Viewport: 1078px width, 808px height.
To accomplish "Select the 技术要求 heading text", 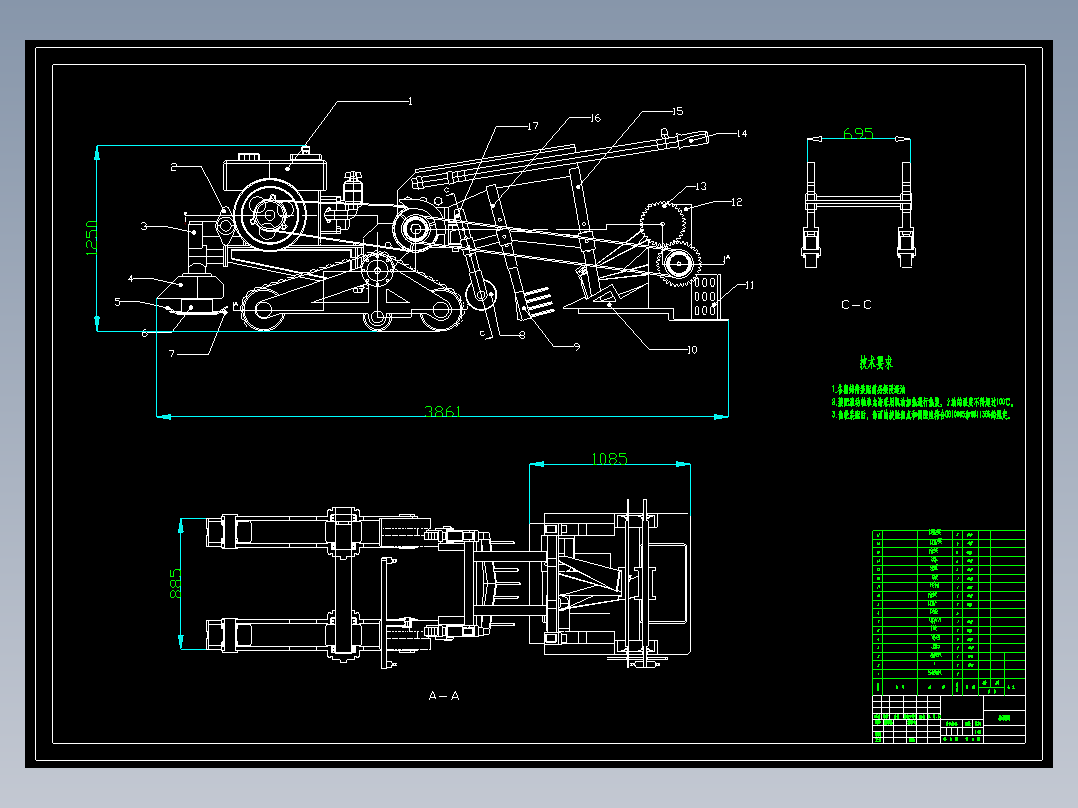I will click(876, 362).
